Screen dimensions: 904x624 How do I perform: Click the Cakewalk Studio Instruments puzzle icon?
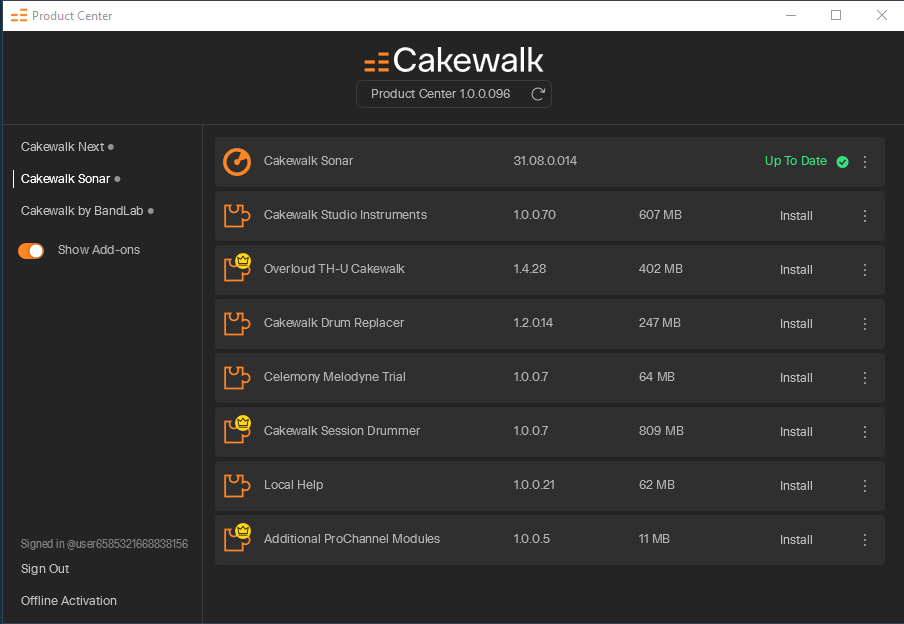pyautogui.click(x=237, y=216)
